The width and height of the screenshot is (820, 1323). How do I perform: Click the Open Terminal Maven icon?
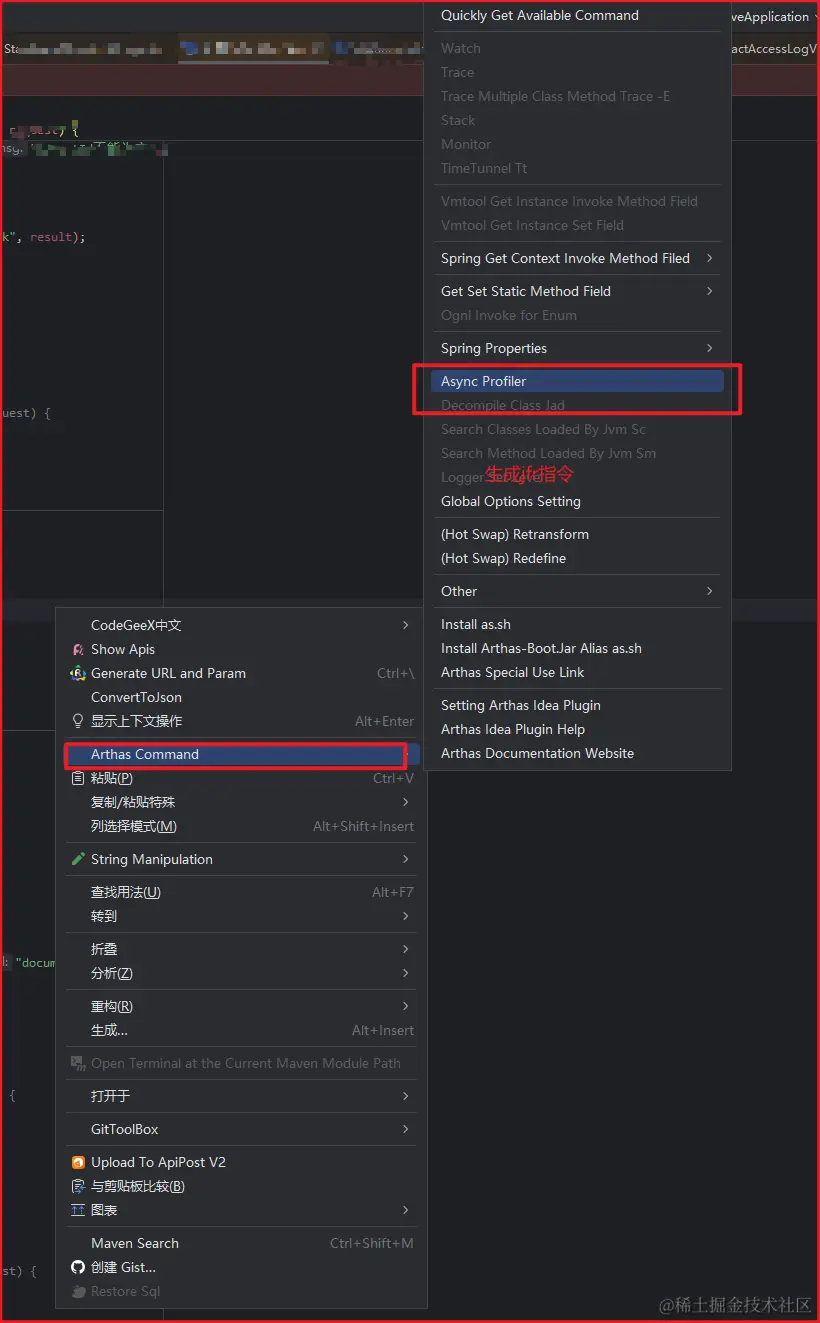click(x=78, y=1063)
